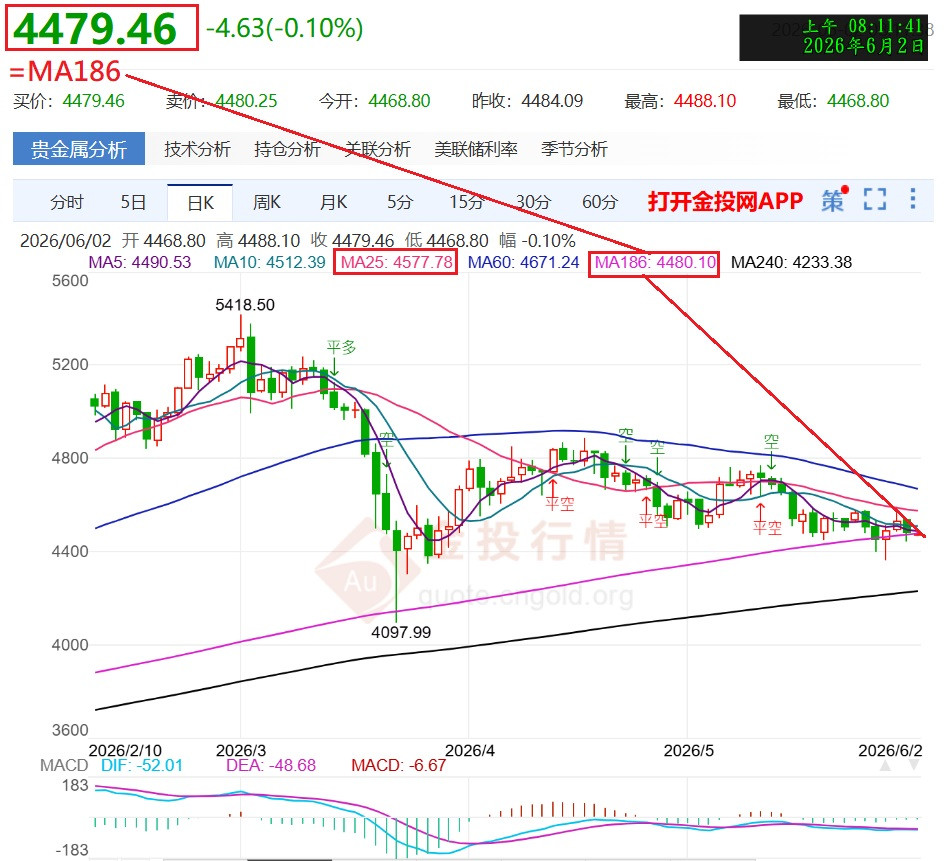Viewport: 947px width, 861px height.
Task: Click the 2026/6/2 date axis label
Action: pyautogui.click(x=890, y=751)
